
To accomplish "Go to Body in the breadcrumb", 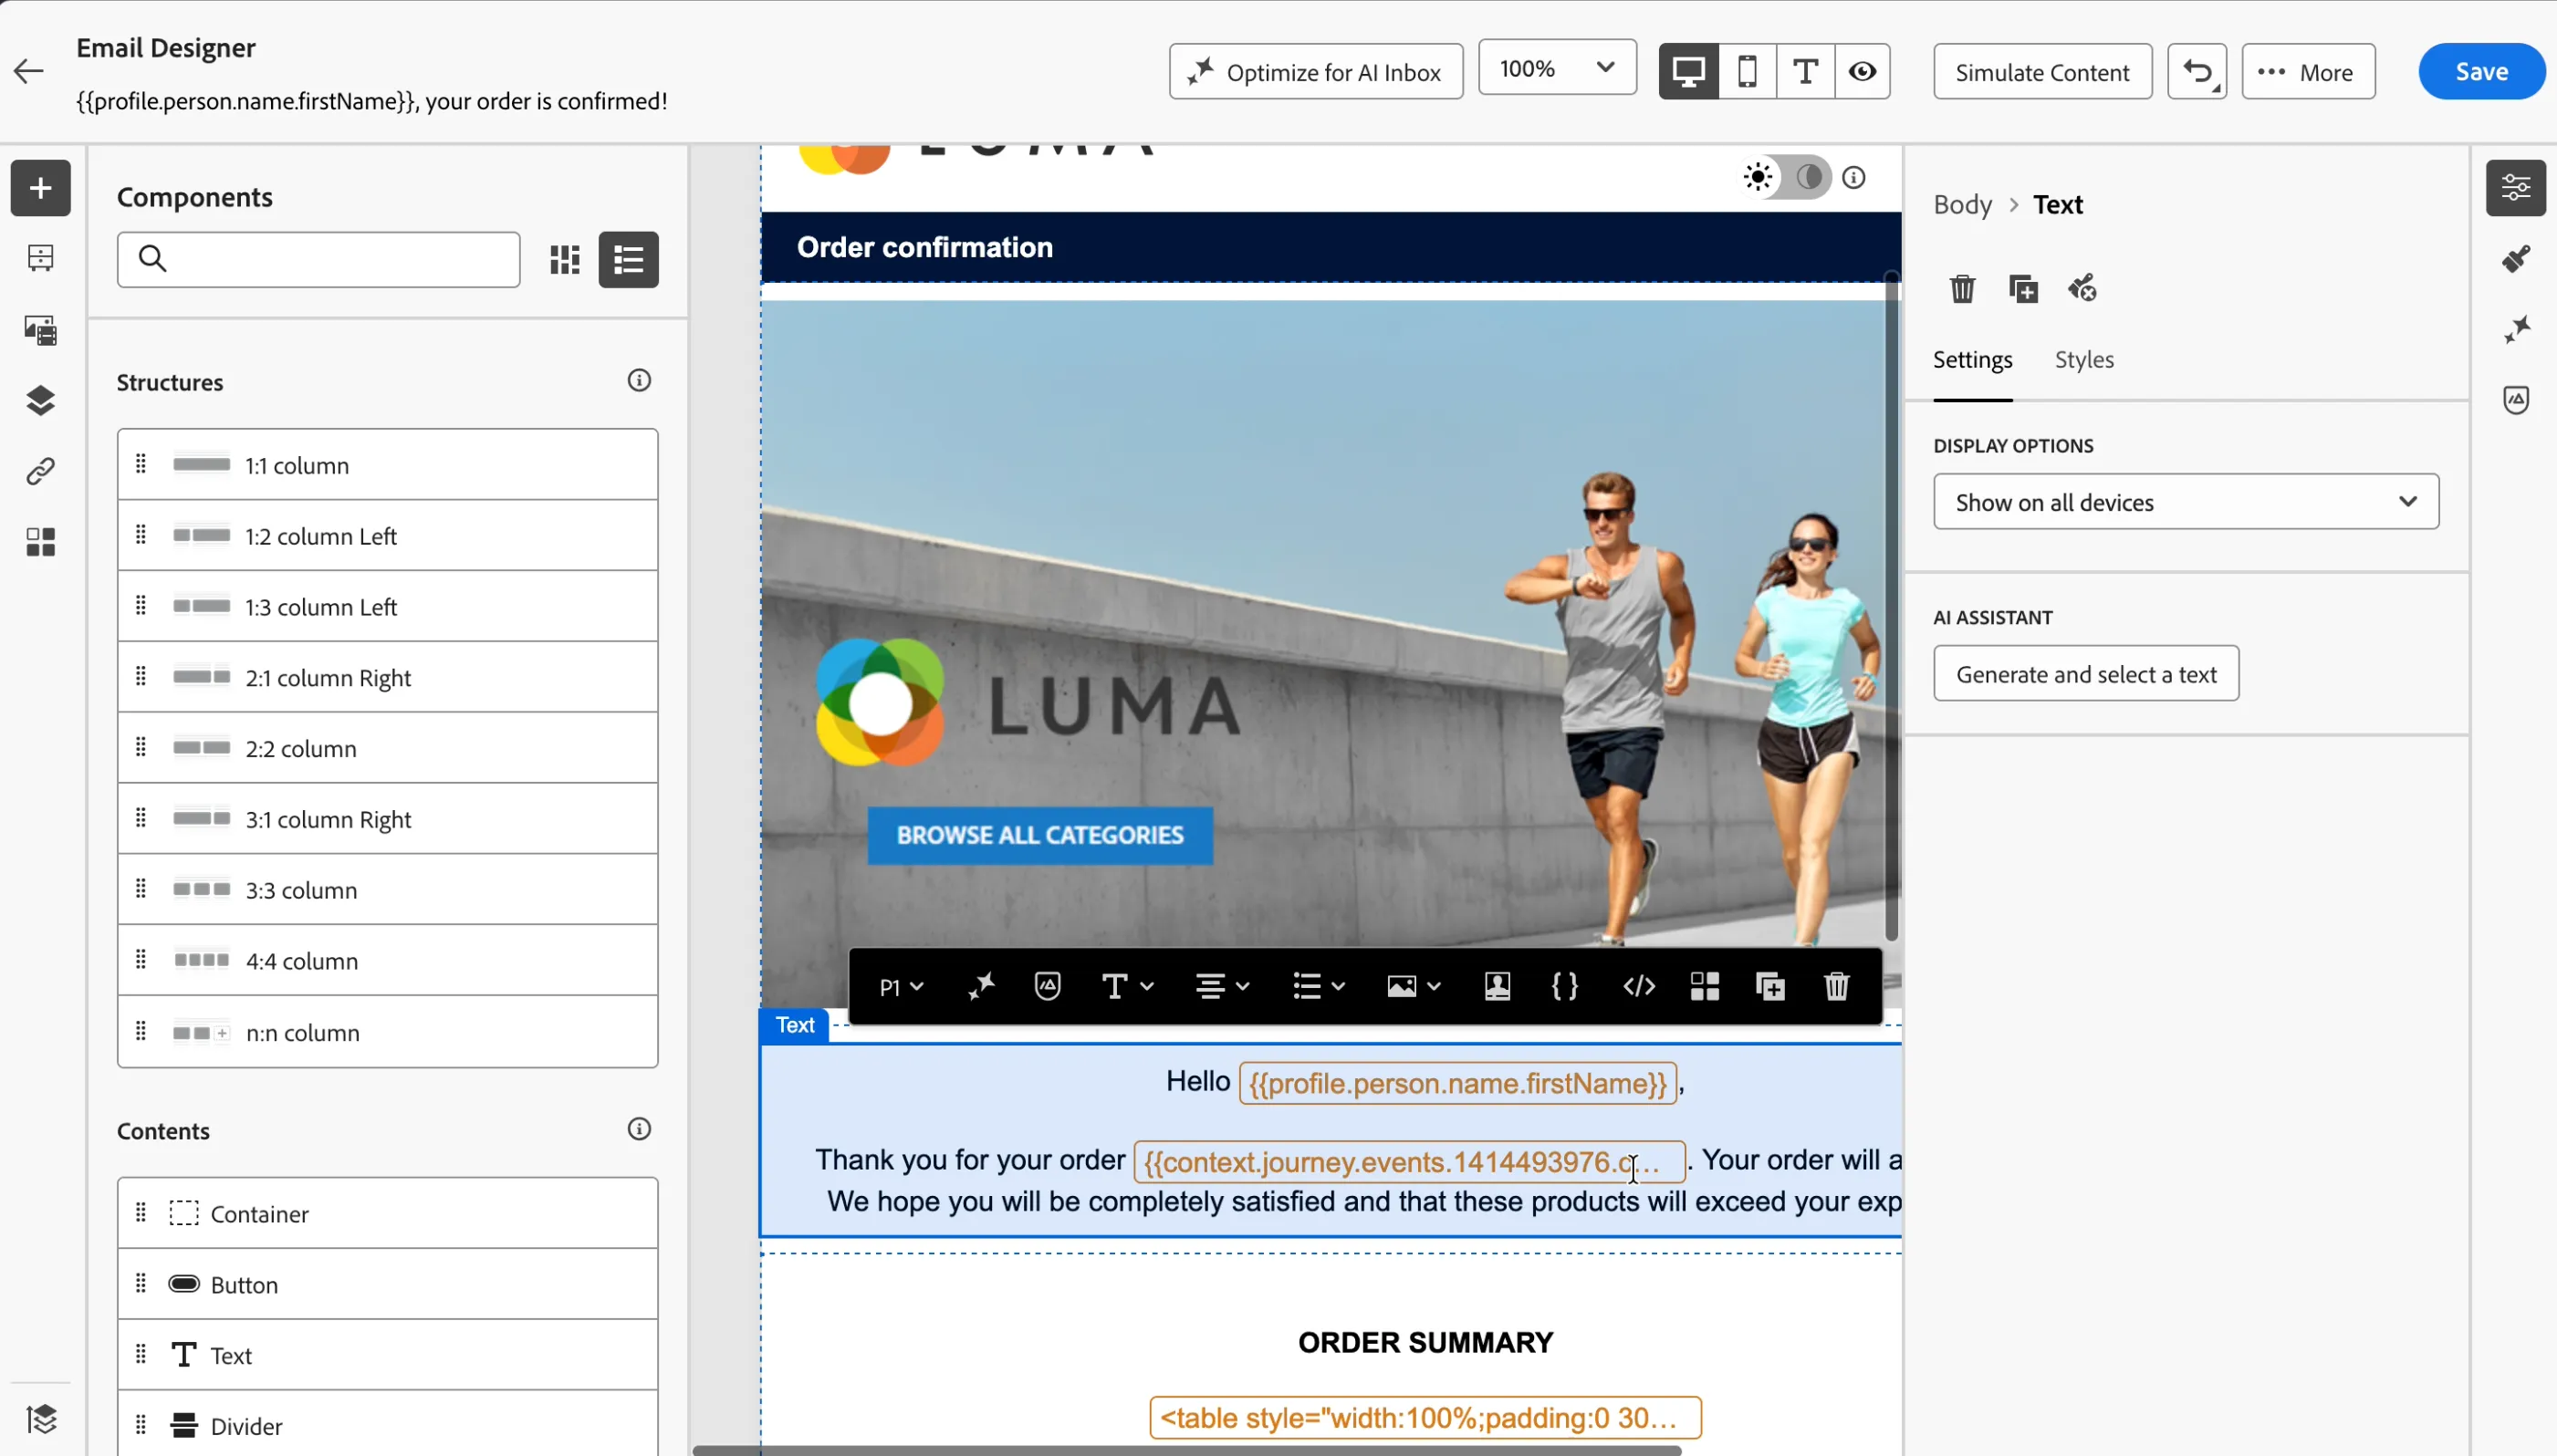I will [x=1962, y=205].
